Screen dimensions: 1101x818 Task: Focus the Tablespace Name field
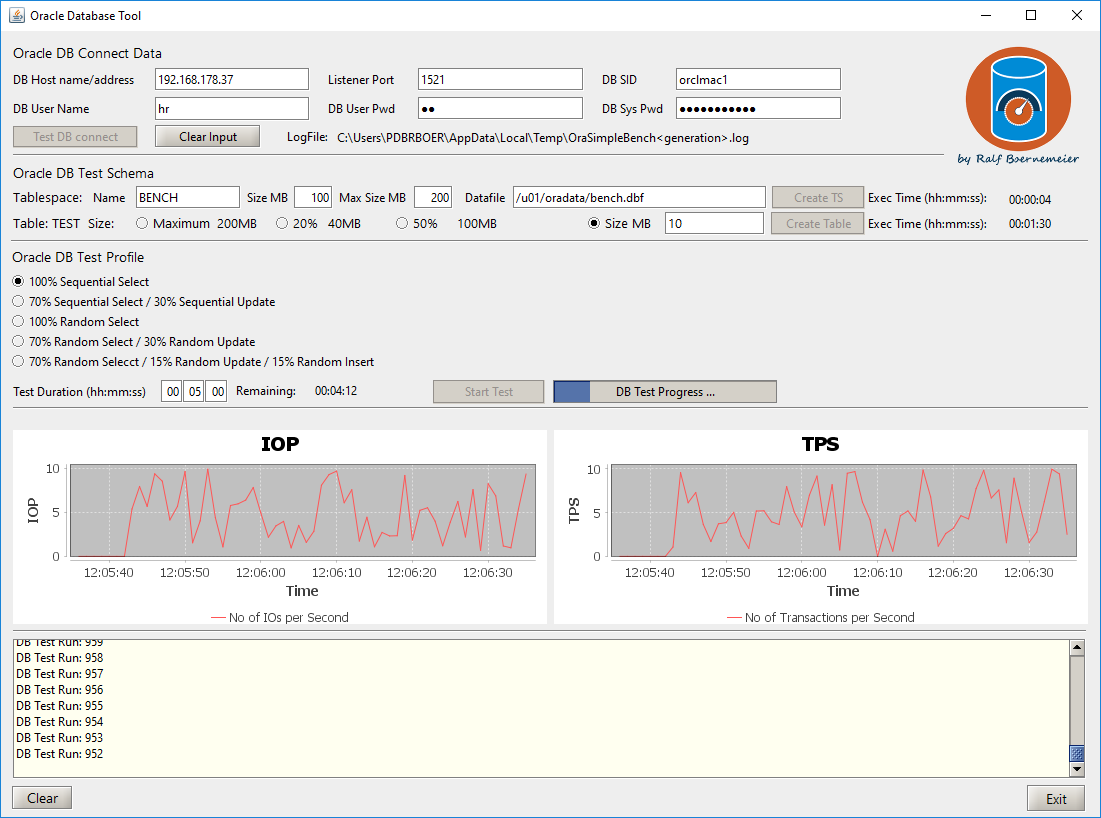187,197
